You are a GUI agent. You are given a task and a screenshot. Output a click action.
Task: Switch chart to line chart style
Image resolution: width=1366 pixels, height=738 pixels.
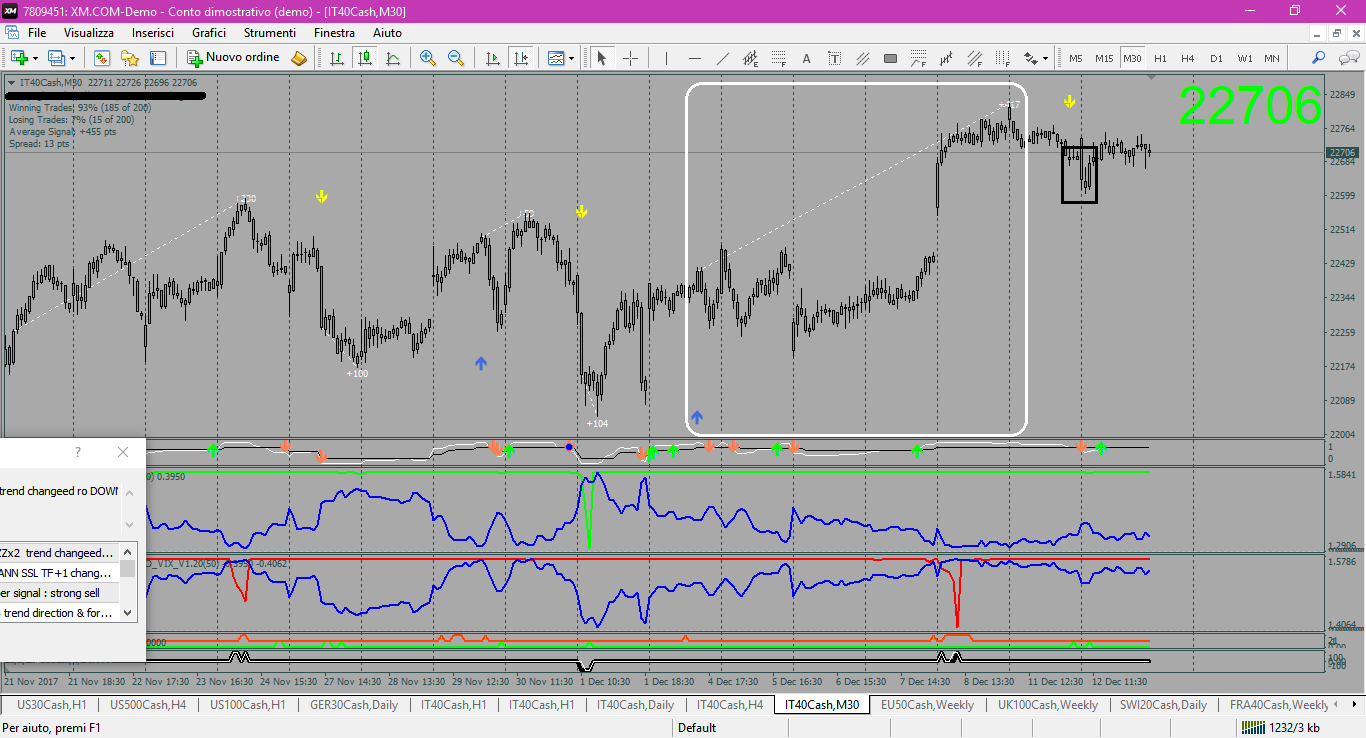coord(393,58)
